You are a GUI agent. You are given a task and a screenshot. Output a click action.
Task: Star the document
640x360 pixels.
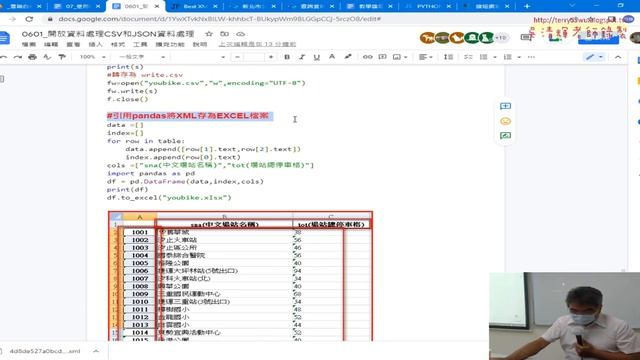(209, 34)
